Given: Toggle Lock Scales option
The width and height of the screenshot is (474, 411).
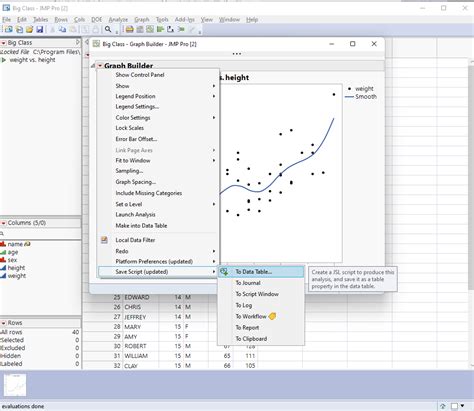Looking at the screenshot, I should [130, 128].
